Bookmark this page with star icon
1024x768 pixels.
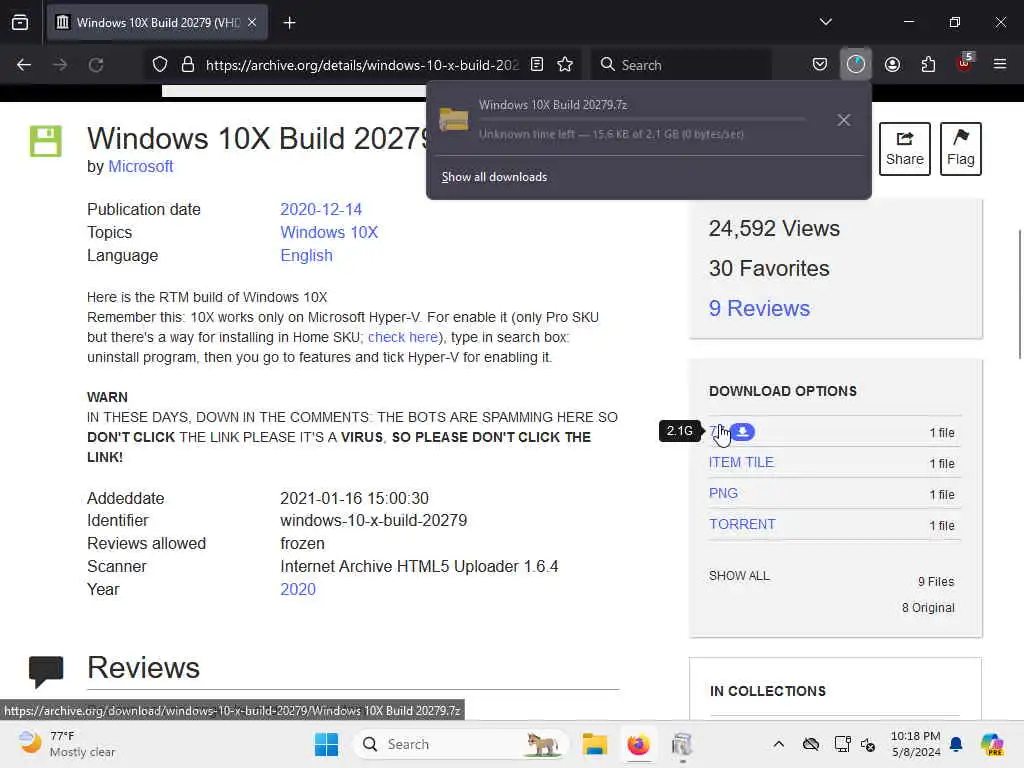coord(565,65)
